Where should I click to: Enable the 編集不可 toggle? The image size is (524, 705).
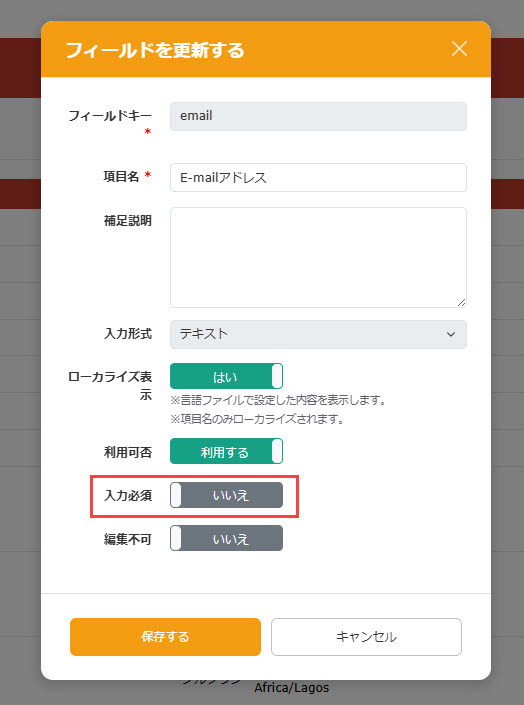click(226, 538)
